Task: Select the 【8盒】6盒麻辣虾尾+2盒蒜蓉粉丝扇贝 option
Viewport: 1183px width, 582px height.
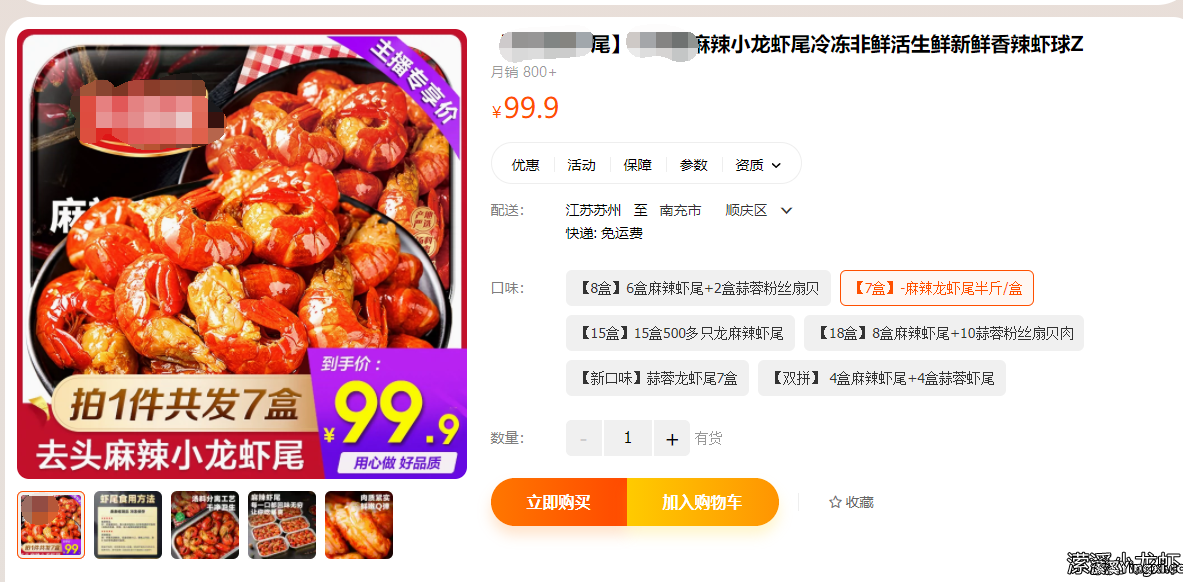Action: click(x=699, y=288)
